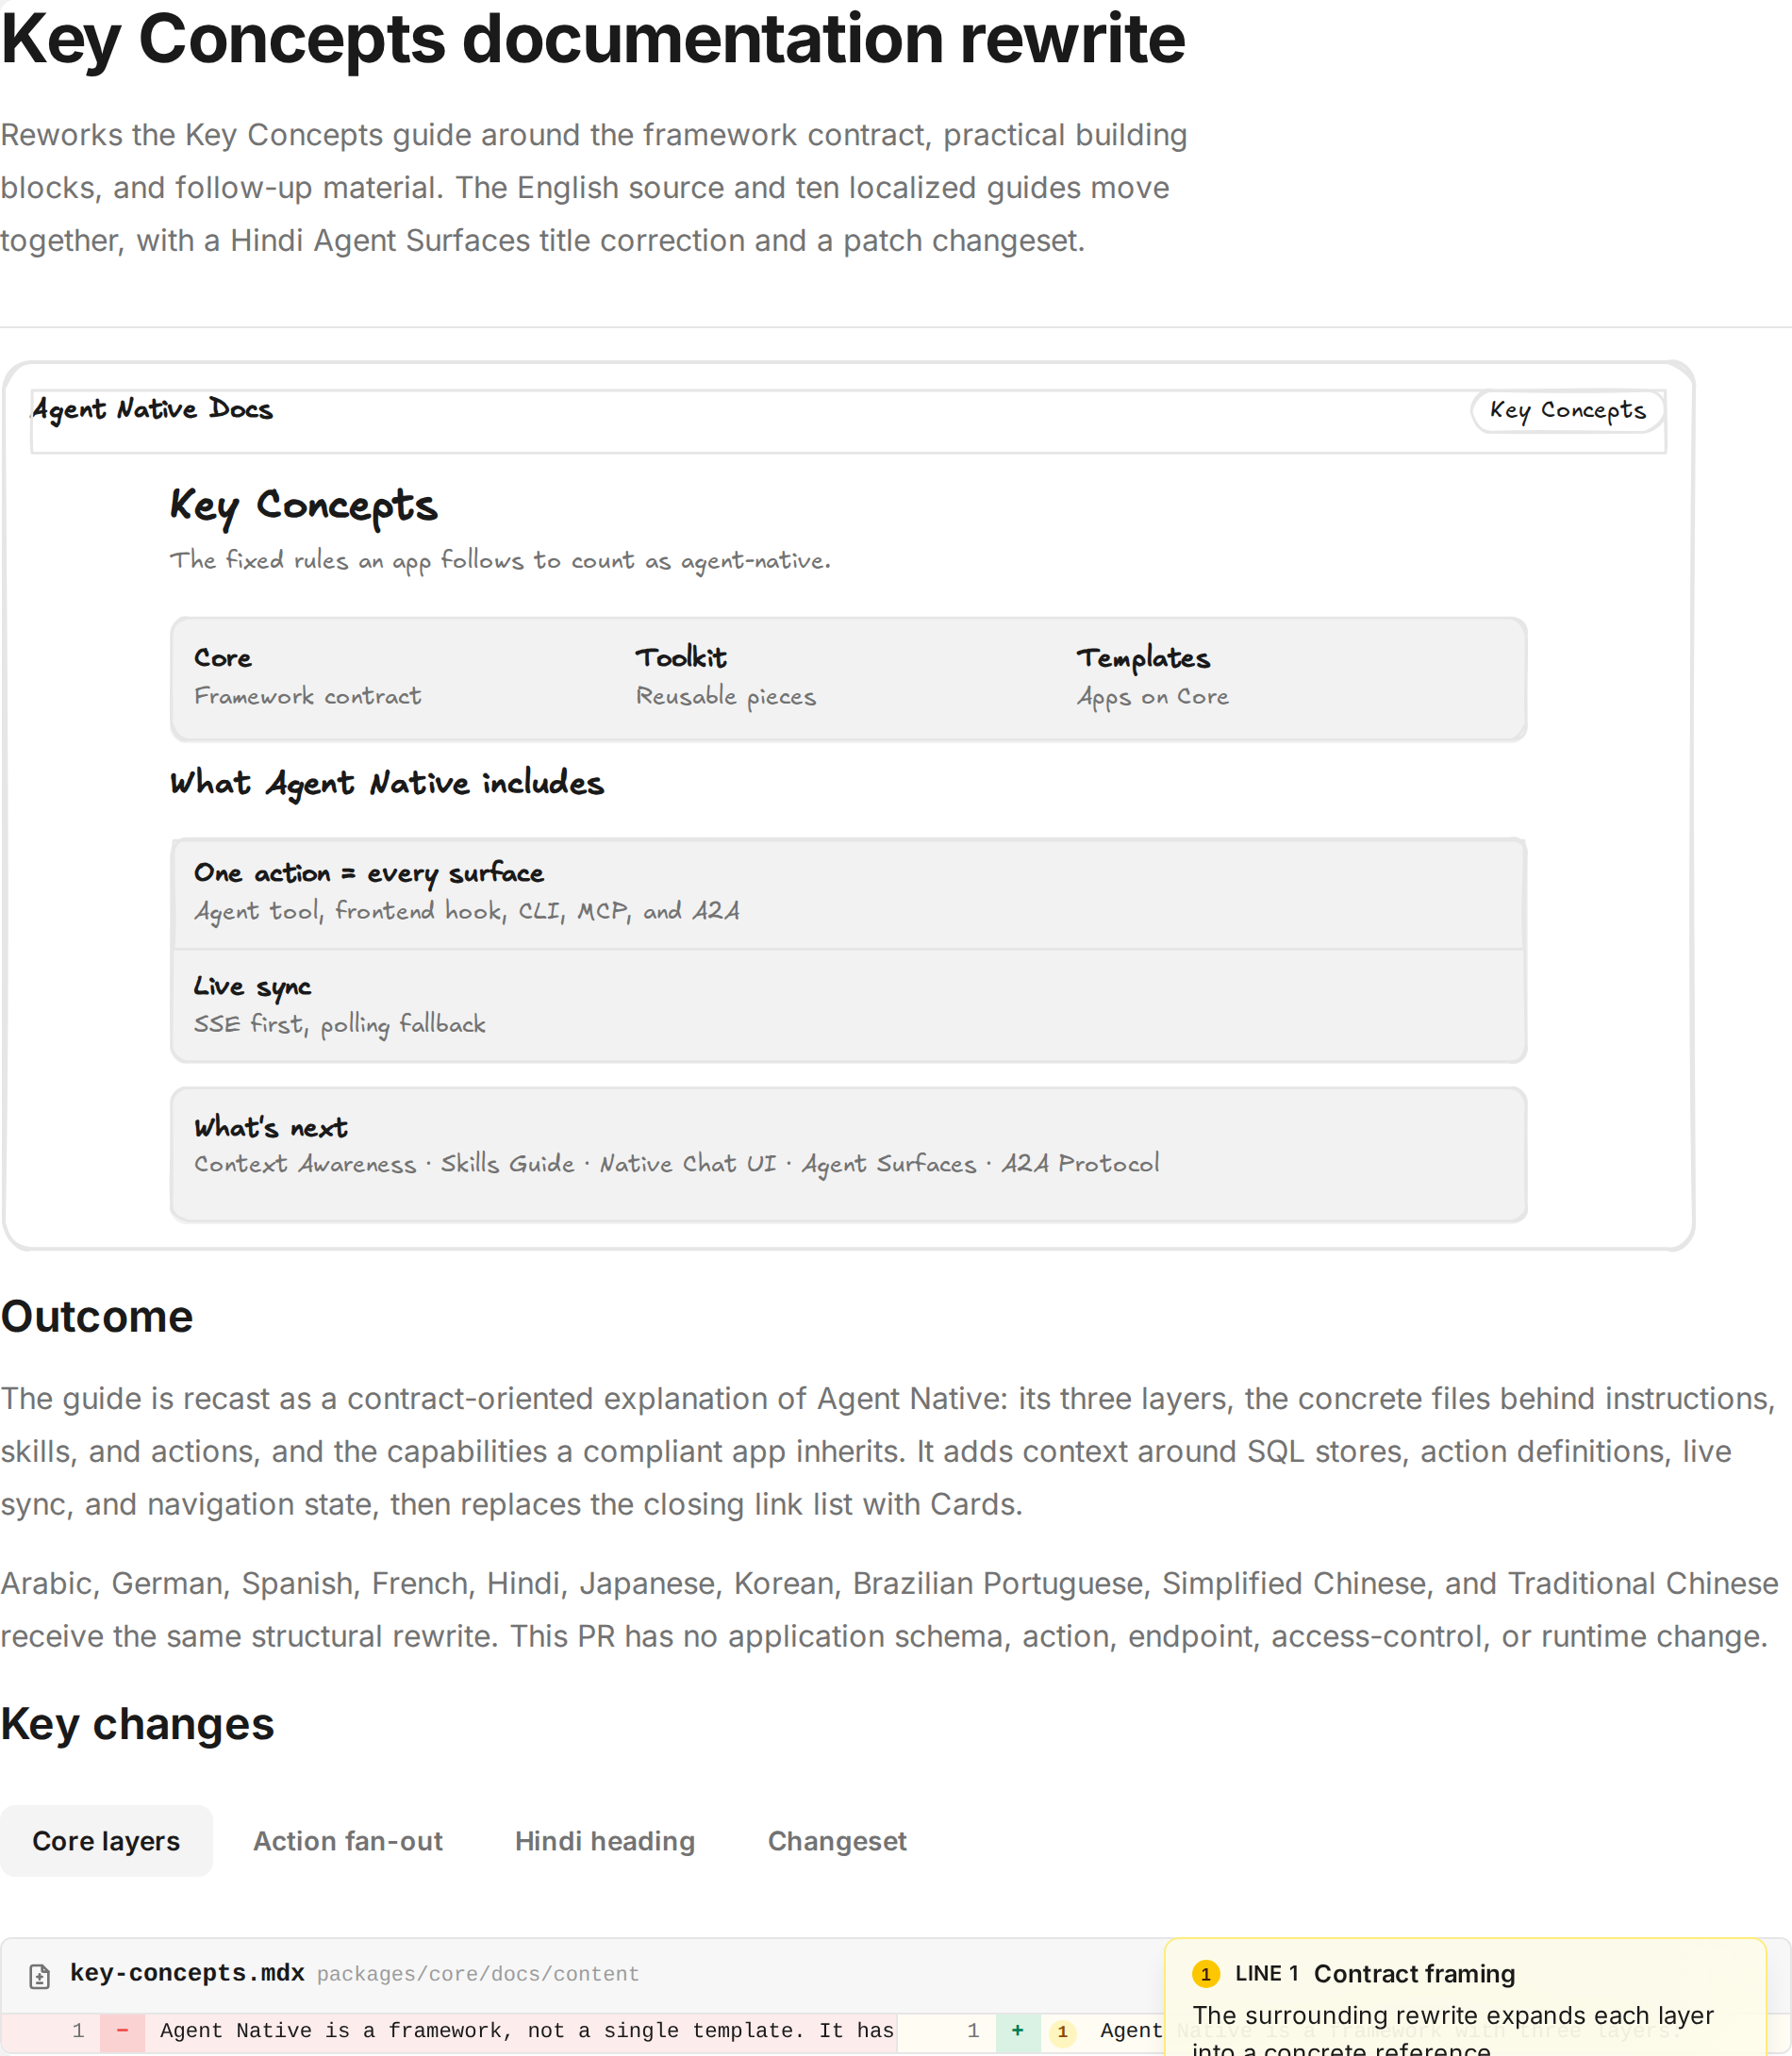Click the 'Agent tool, frontend hook, CLI, MCP, and A2A' caption
The height and width of the screenshot is (2056, 1792).
467,911
